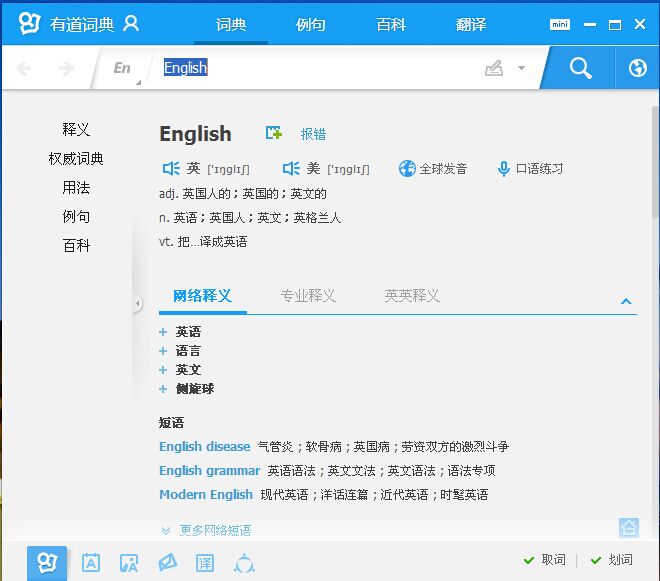Click the magnifier search button

[580, 68]
